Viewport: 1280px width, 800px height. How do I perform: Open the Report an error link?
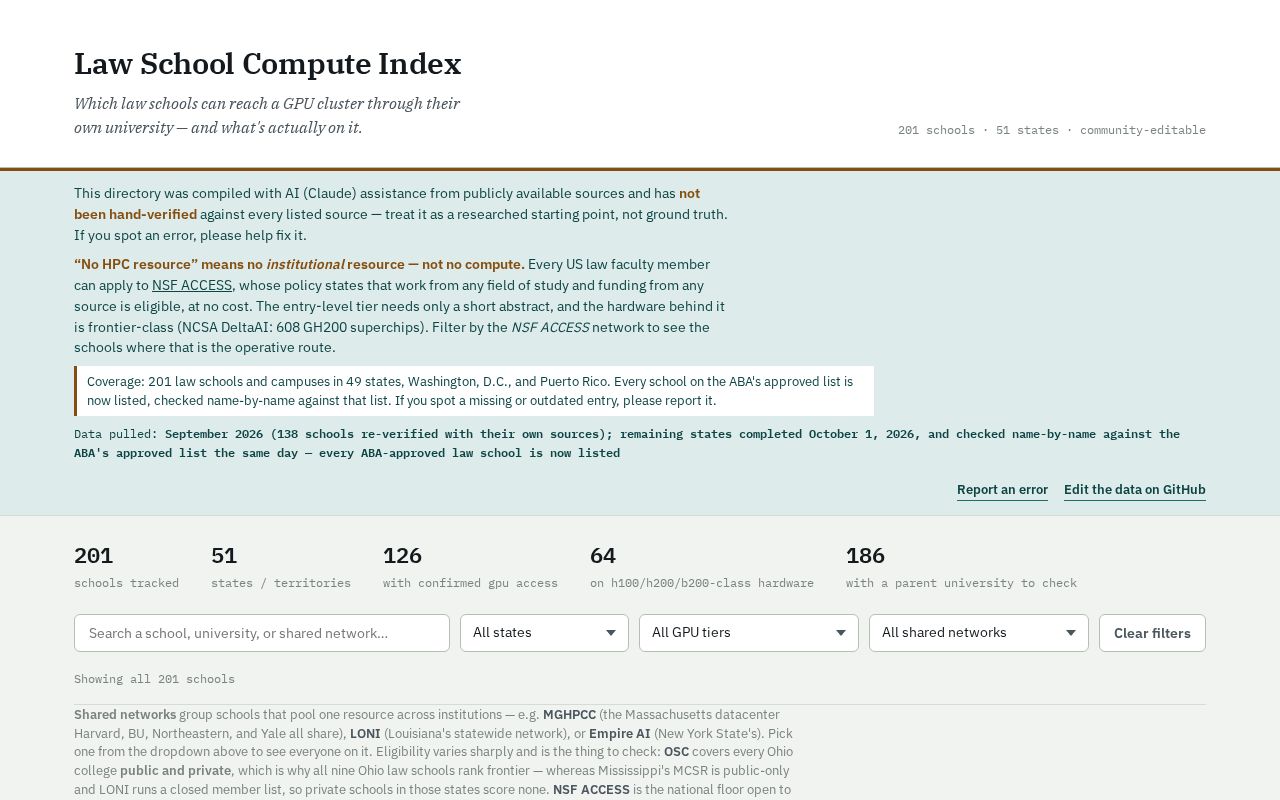pyautogui.click(x=1002, y=489)
